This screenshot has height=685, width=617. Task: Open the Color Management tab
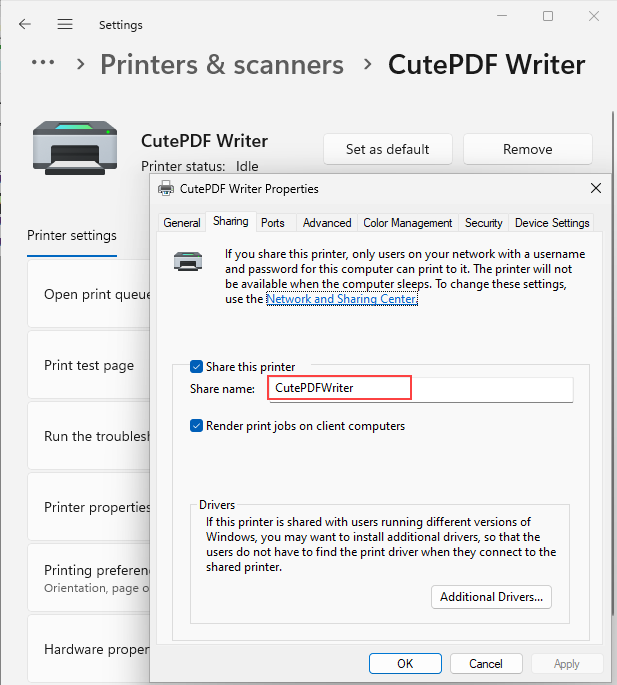click(408, 223)
